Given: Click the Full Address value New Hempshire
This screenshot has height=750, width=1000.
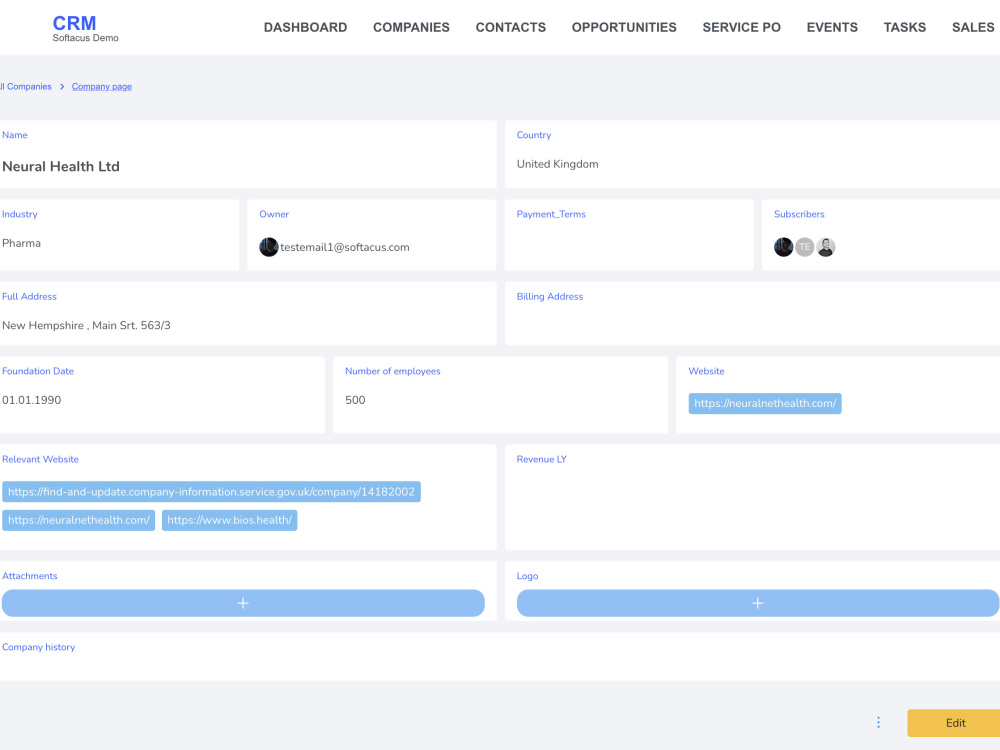Looking at the screenshot, I should coord(86,325).
